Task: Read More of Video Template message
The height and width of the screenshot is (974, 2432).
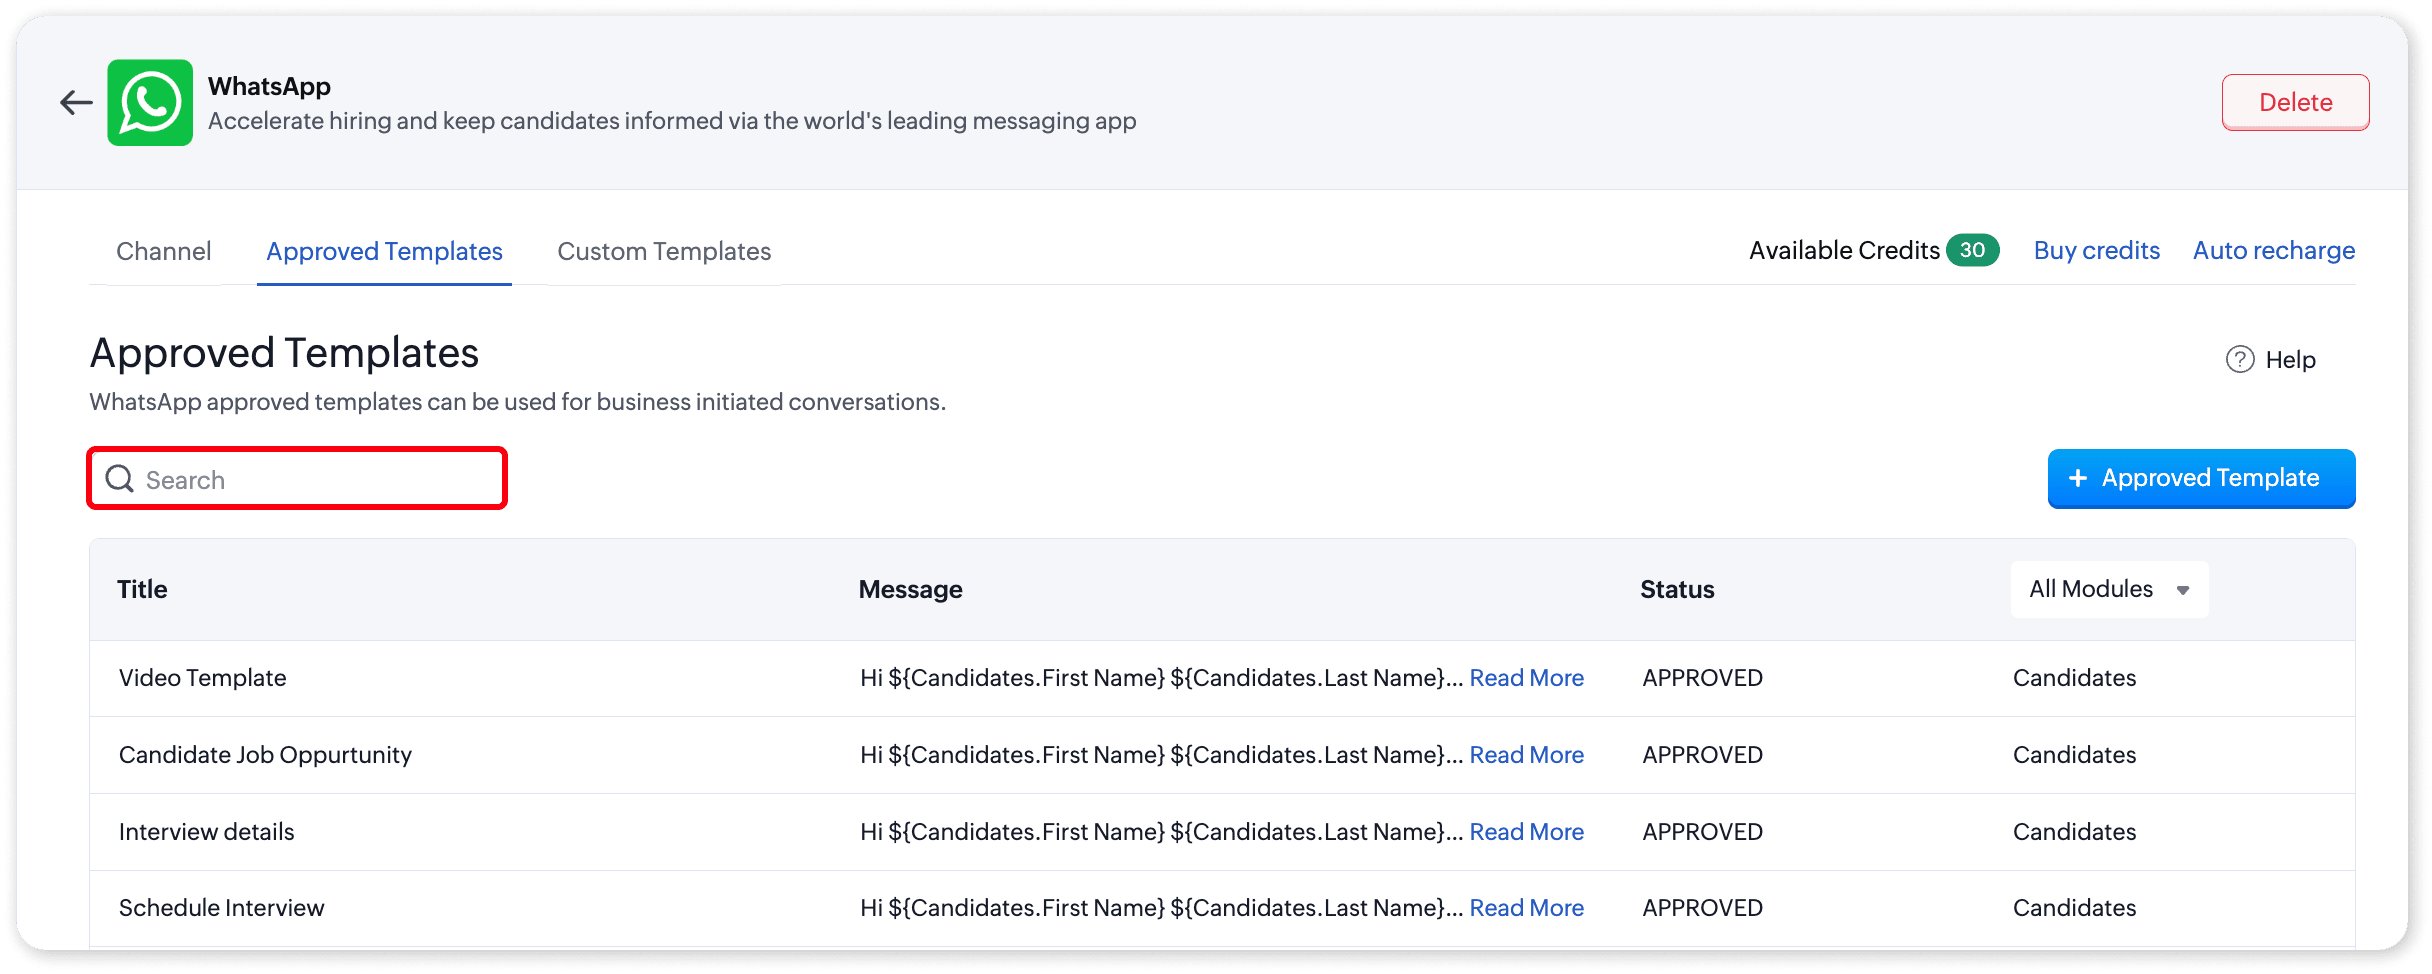Action: point(1526,678)
